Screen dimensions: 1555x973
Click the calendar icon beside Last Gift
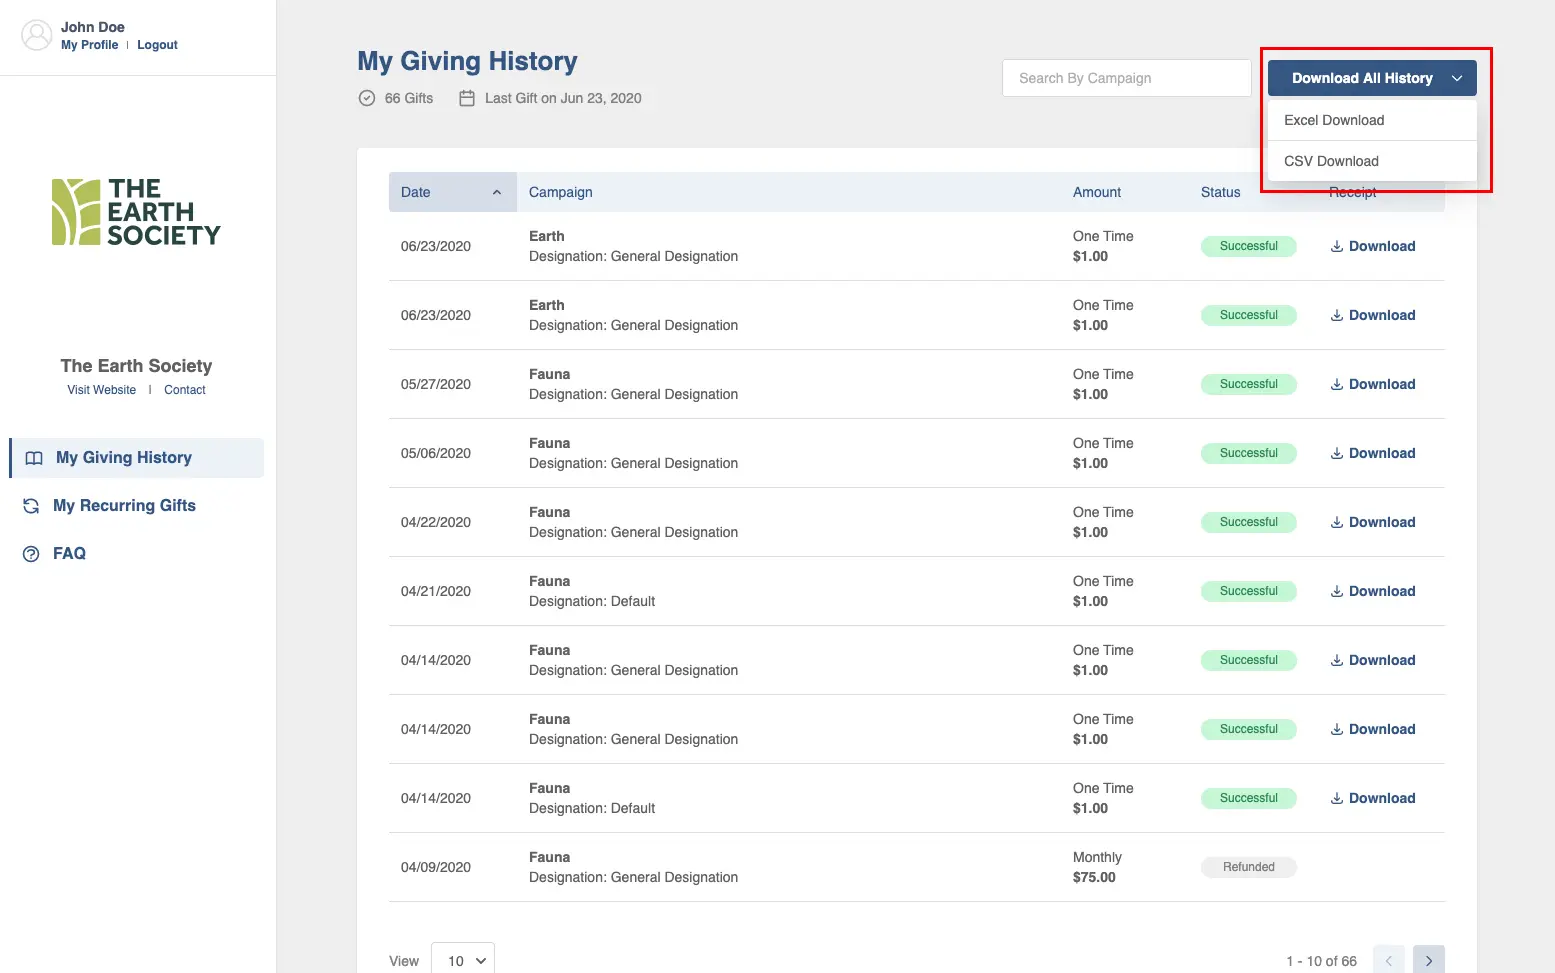[x=467, y=98]
